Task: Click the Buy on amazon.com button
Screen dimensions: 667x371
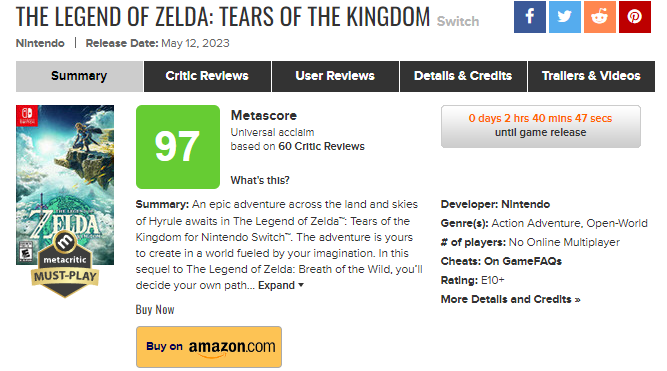Action: coord(209,347)
